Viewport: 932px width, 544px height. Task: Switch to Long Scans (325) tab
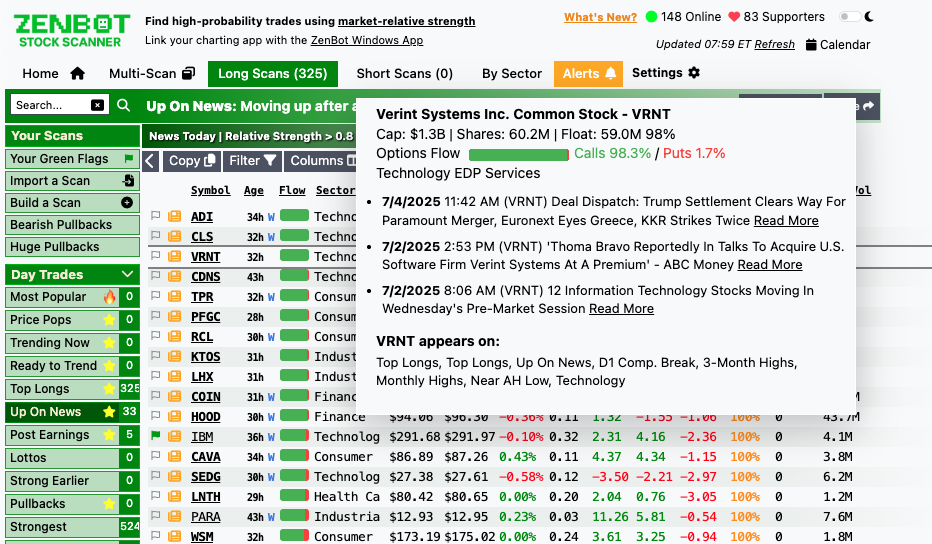[x=273, y=74]
